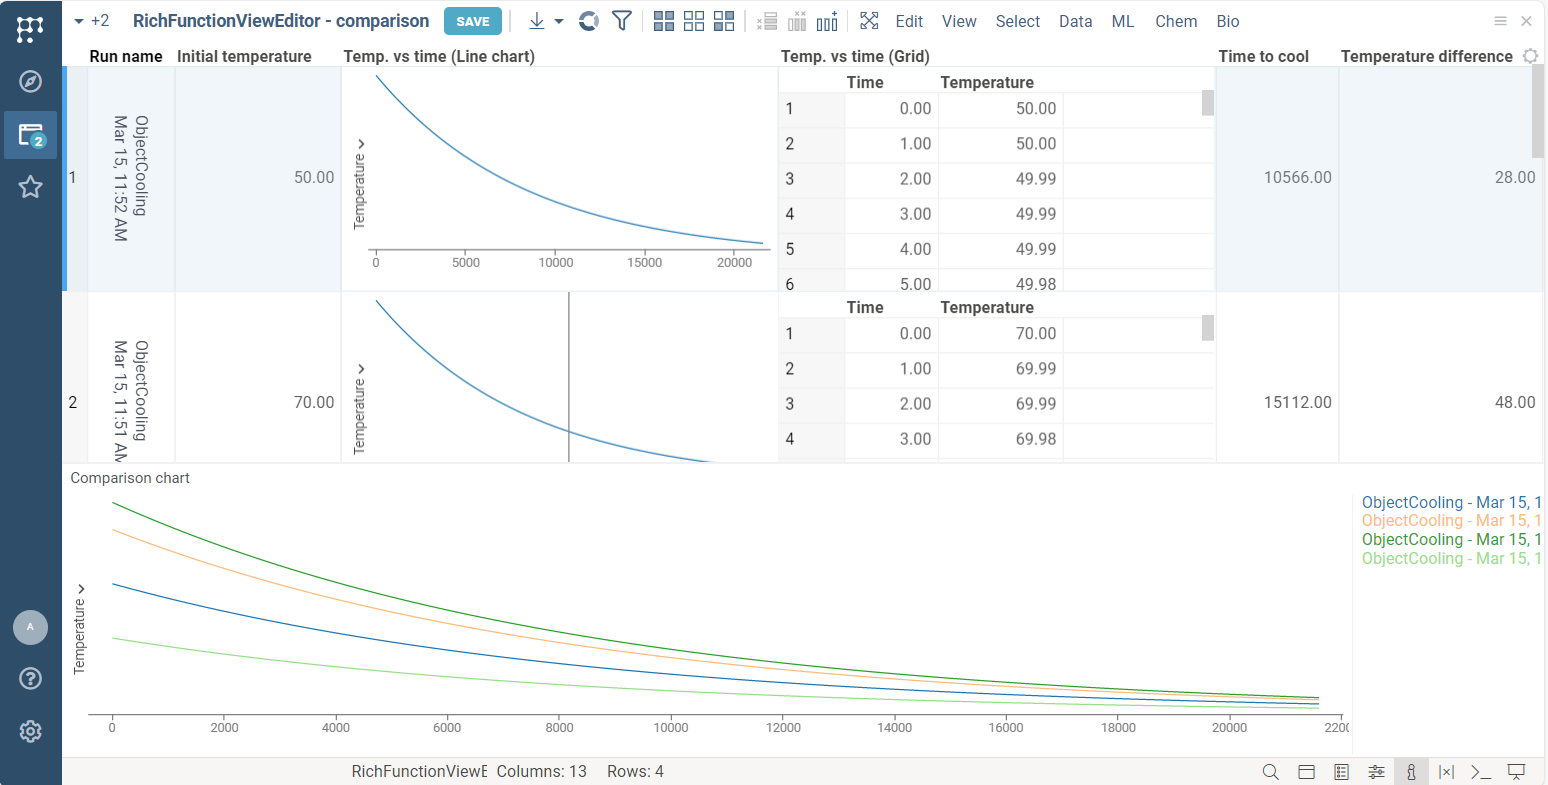Open the grid column settings gear
Screen dimensions: 1548x785
(x=1530, y=56)
